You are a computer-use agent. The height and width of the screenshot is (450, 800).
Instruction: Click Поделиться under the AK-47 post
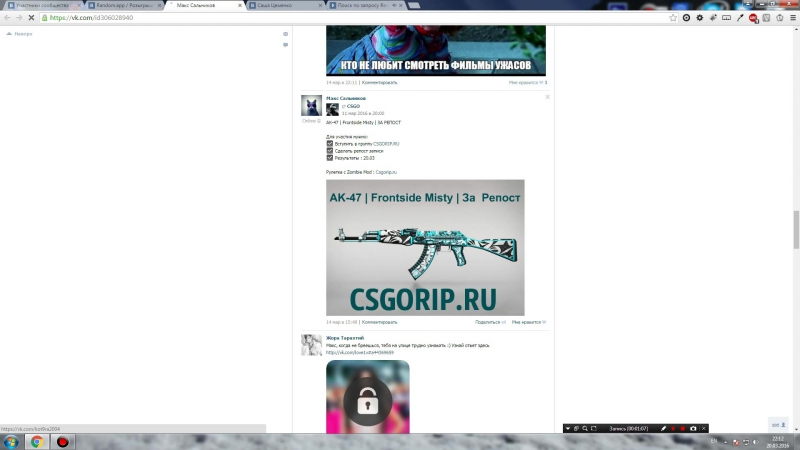(x=490, y=322)
